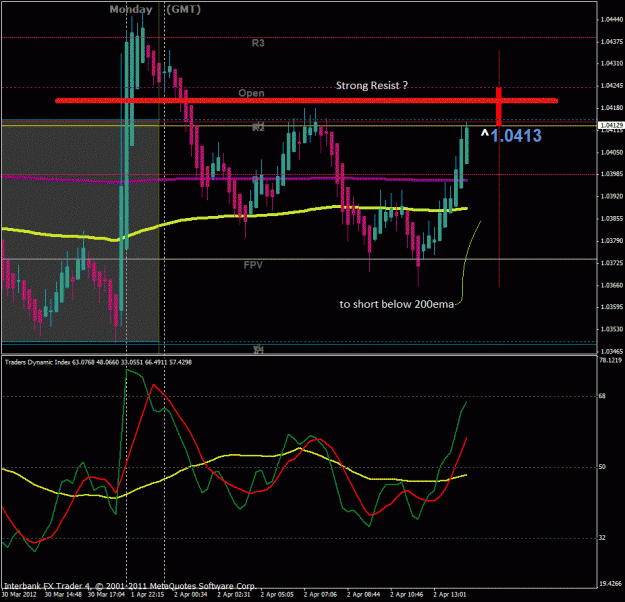Click price axis value 1.03530

[611, 329]
